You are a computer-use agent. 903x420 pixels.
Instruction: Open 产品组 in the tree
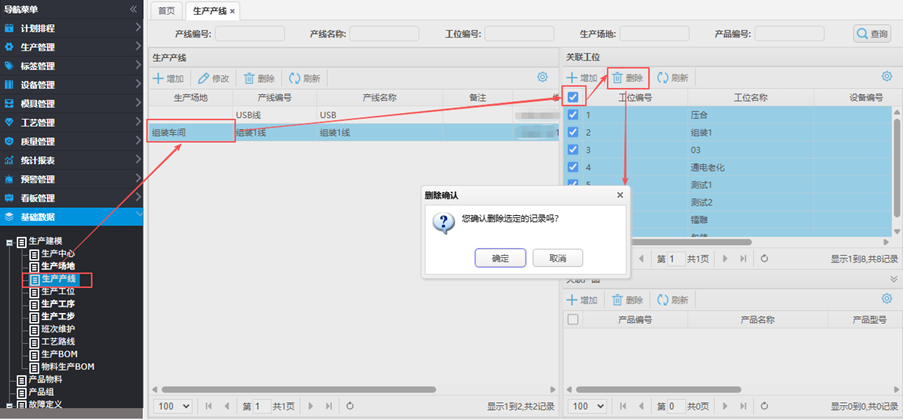(x=41, y=392)
